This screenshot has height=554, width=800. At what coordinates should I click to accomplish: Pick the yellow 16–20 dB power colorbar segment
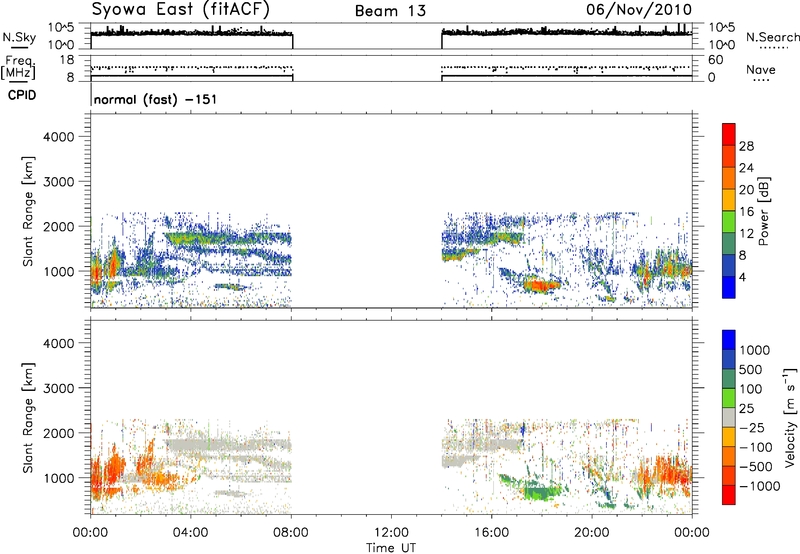click(x=729, y=199)
